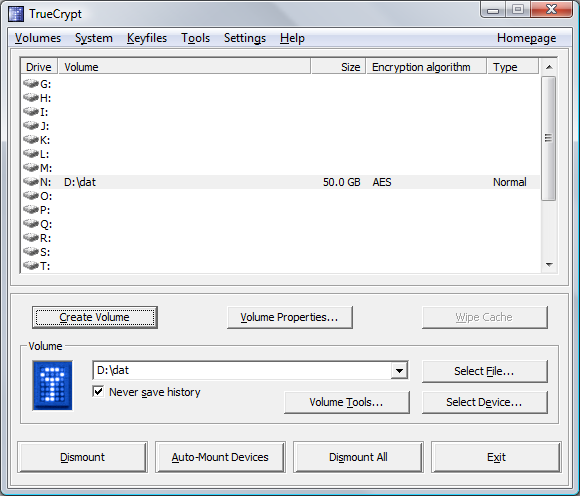
Task: Click the drive icon for M:
Action: (31, 168)
